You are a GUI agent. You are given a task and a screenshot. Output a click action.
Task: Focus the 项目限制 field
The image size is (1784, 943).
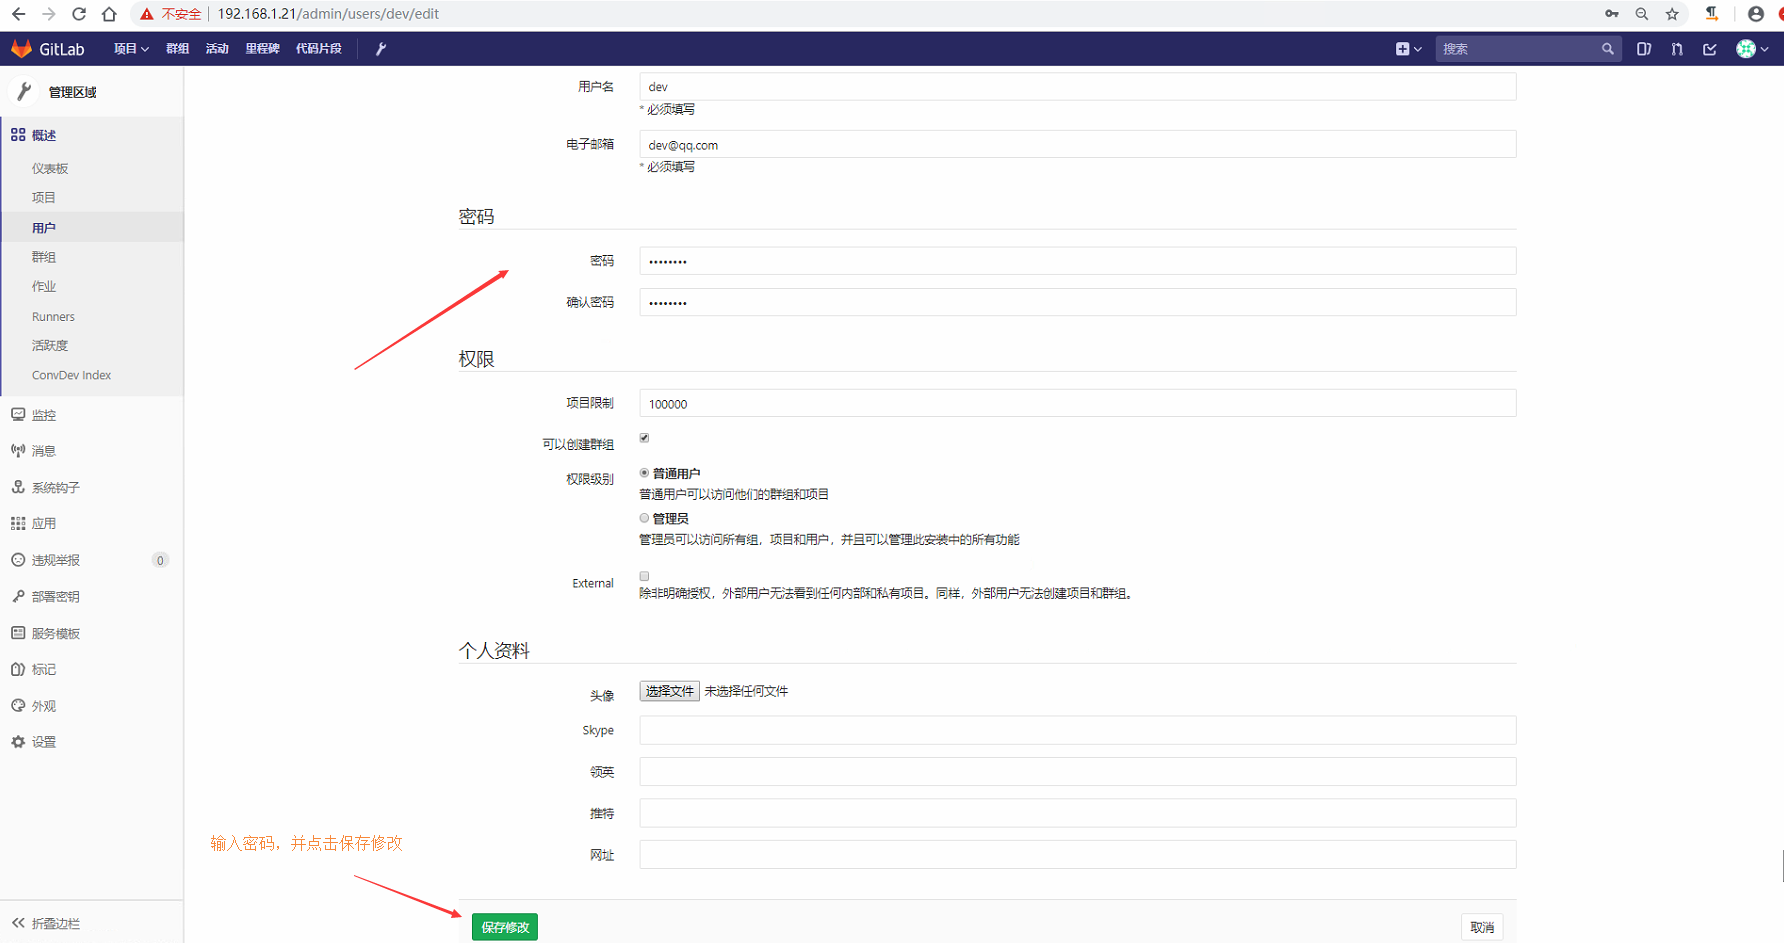[1078, 404]
